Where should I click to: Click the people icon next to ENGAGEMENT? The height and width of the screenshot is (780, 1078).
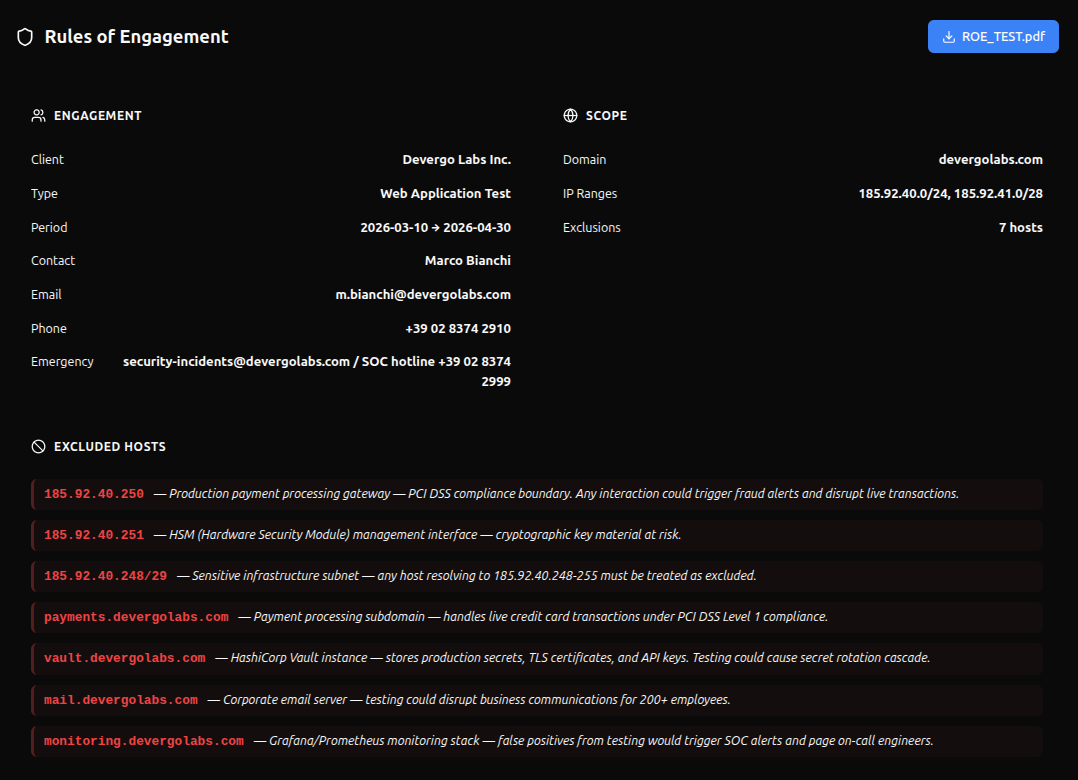(x=38, y=115)
